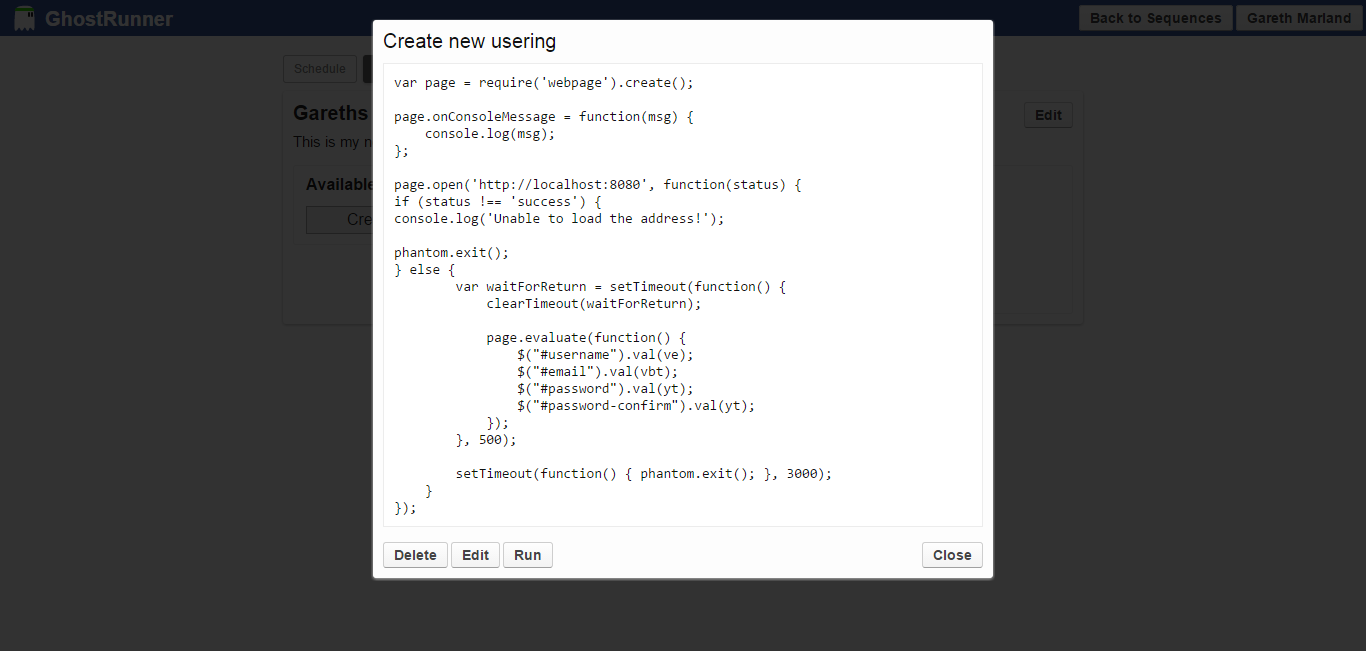
Task: Click the '$("#email").val(vbt);' line
Action: (x=598, y=372)
